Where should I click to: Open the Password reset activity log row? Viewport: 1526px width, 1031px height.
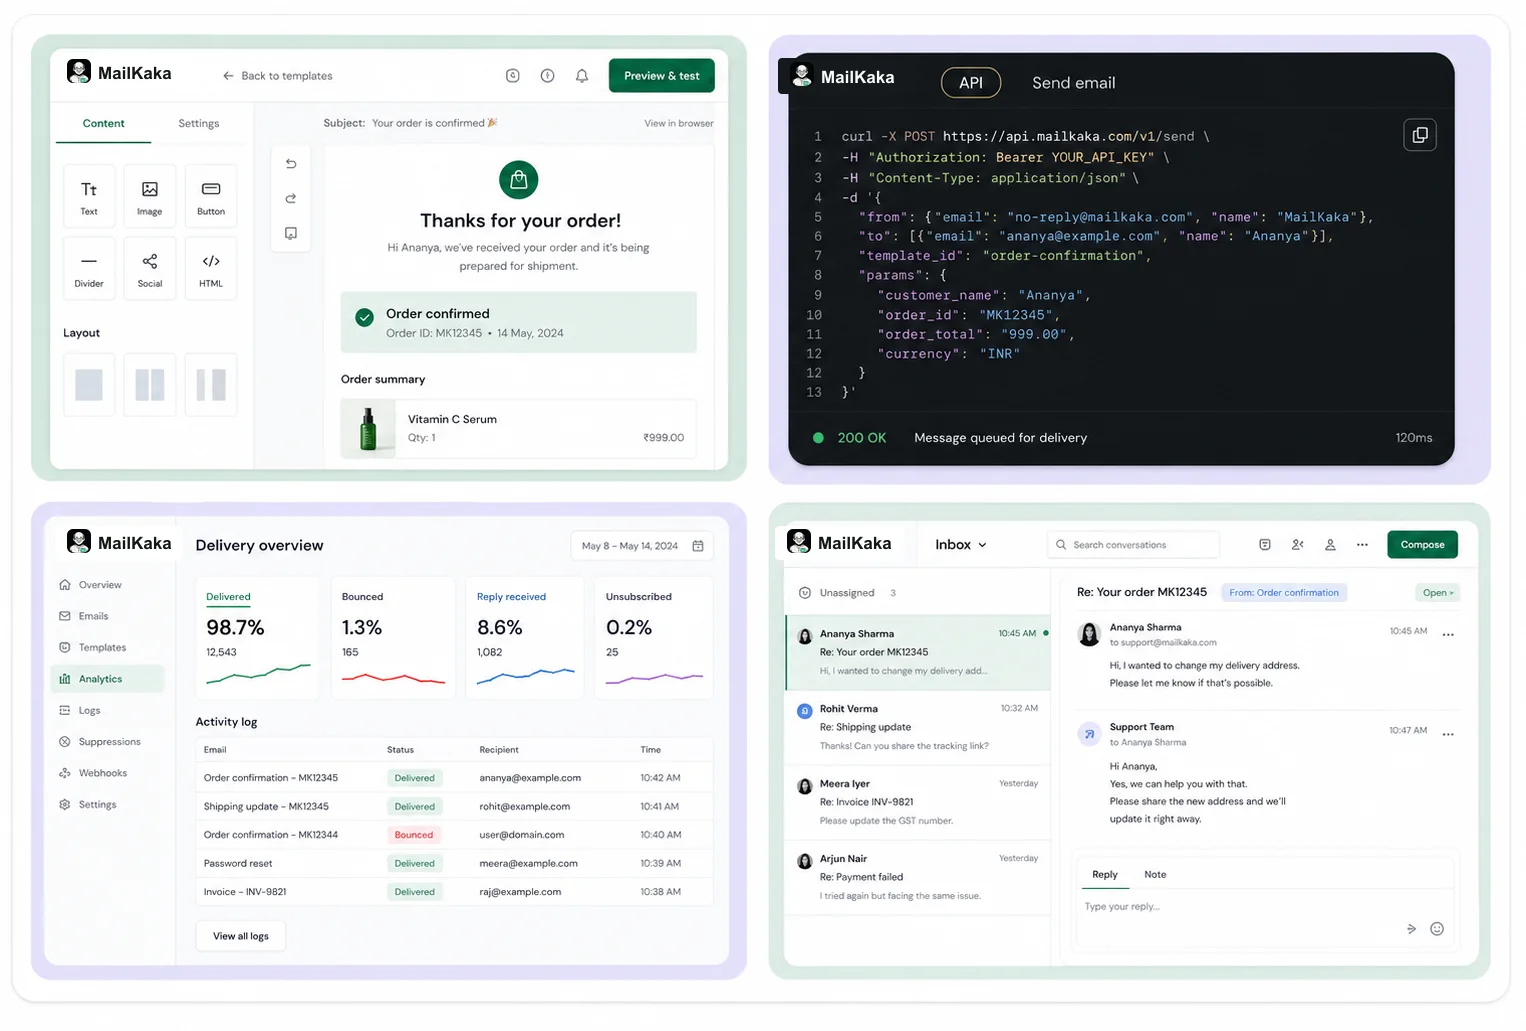454,864
